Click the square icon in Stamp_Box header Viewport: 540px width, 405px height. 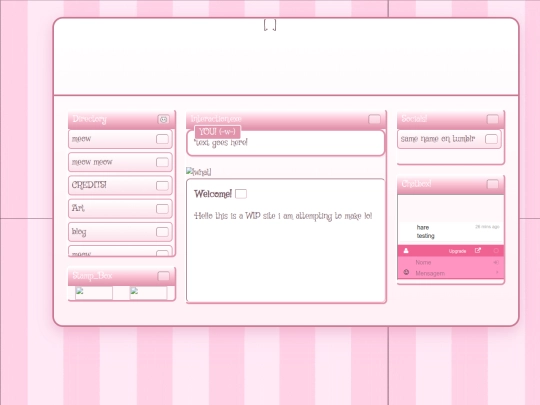[x=164, y=276]
